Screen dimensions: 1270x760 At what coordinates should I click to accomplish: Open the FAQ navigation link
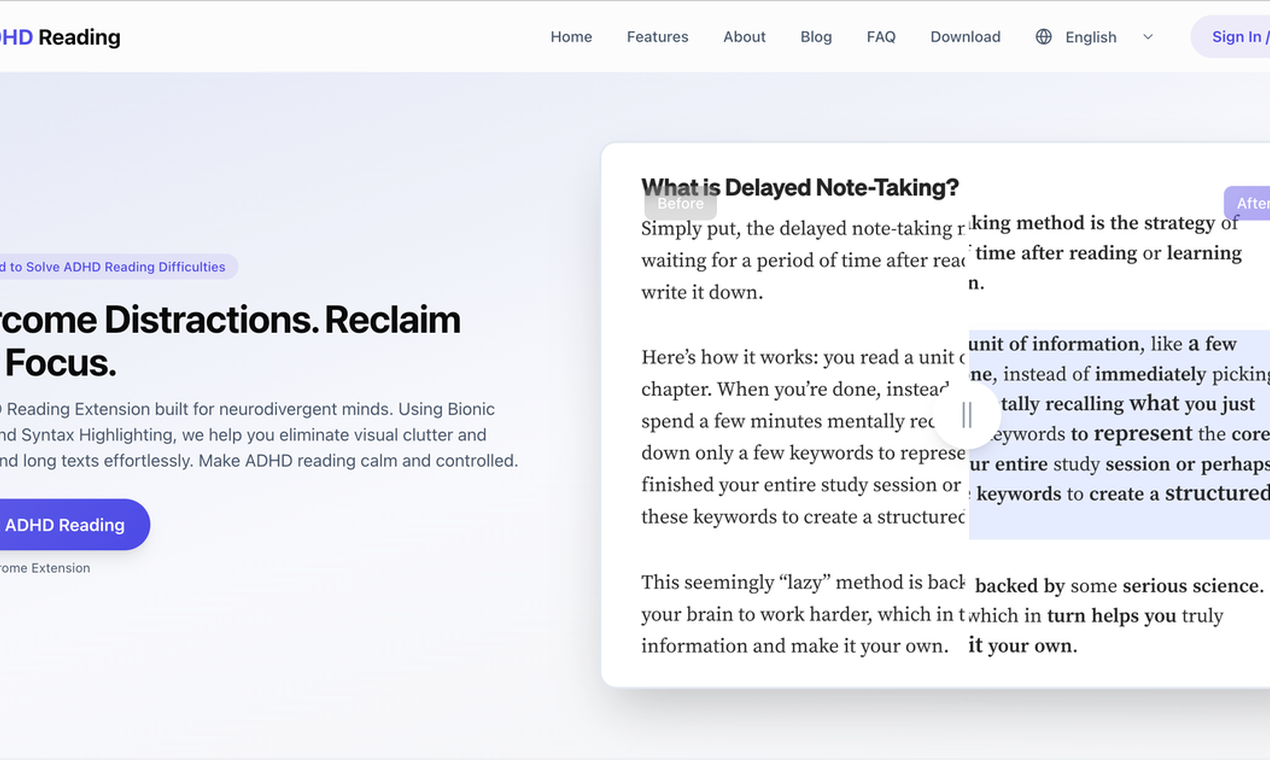pyautogui.click(x=881, y=37)
